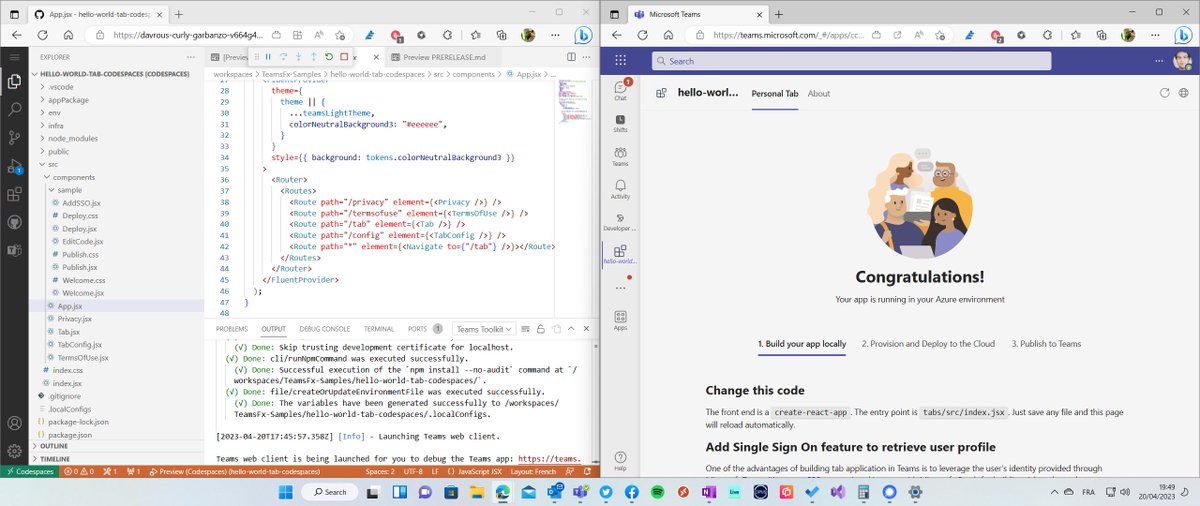Switch to the TERMINAL tab
This screenshot has height=506, width=1200.
[x=379, y=329]
